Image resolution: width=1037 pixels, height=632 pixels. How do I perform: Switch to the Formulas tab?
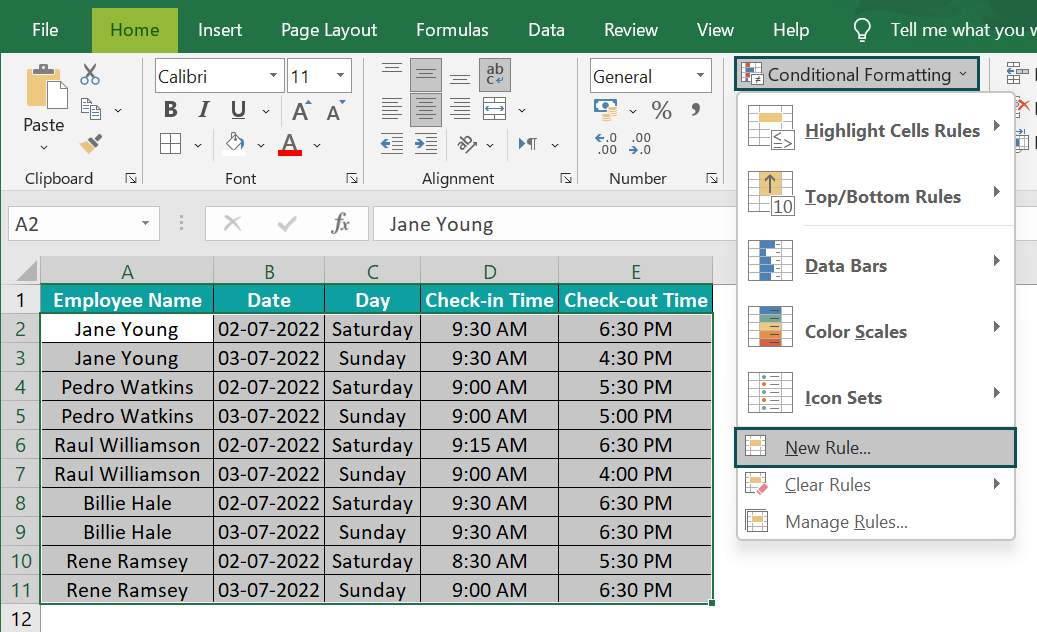[452, 30]
